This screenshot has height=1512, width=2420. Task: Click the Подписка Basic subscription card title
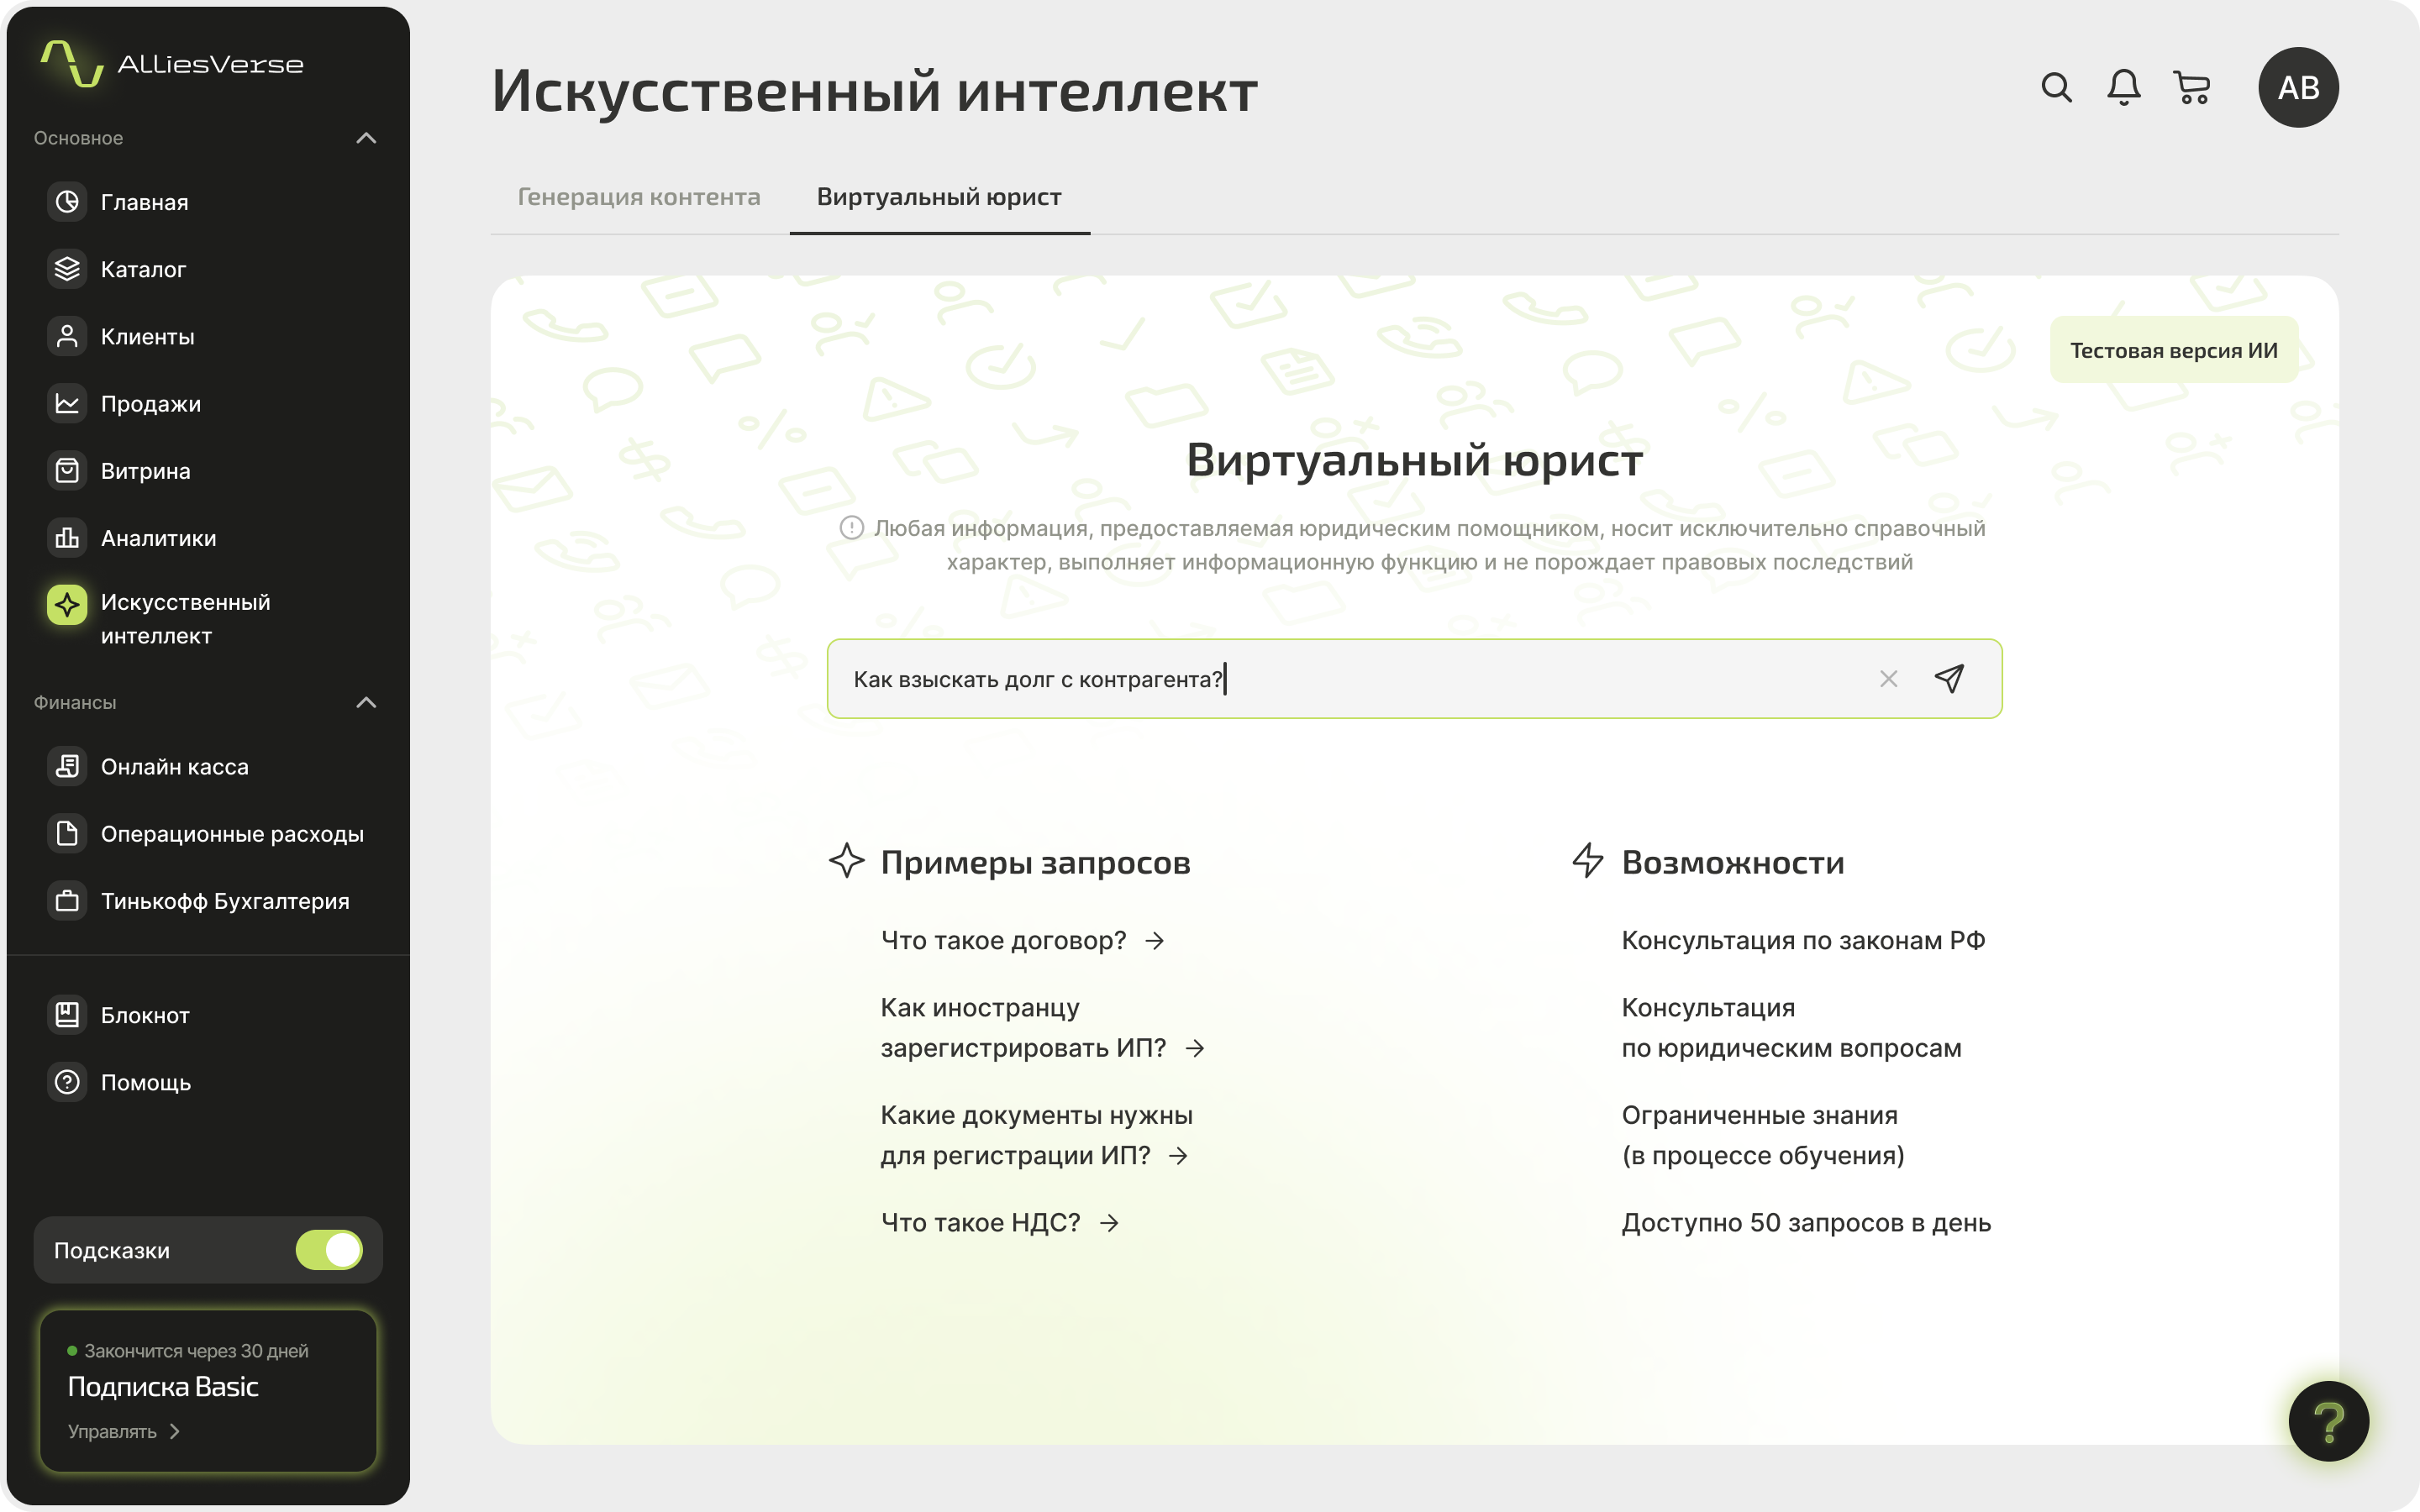[163, 1386]
